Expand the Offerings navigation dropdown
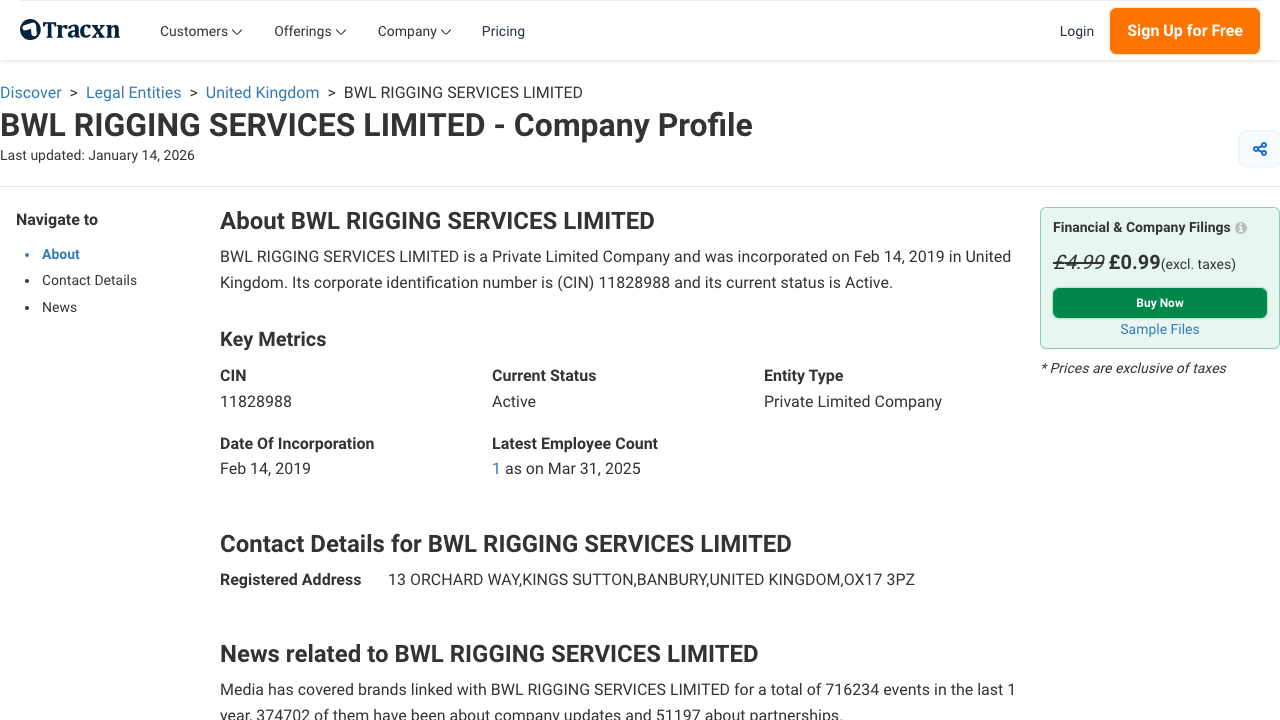This screenshot has height=720, width=1280. click(309, 31)
